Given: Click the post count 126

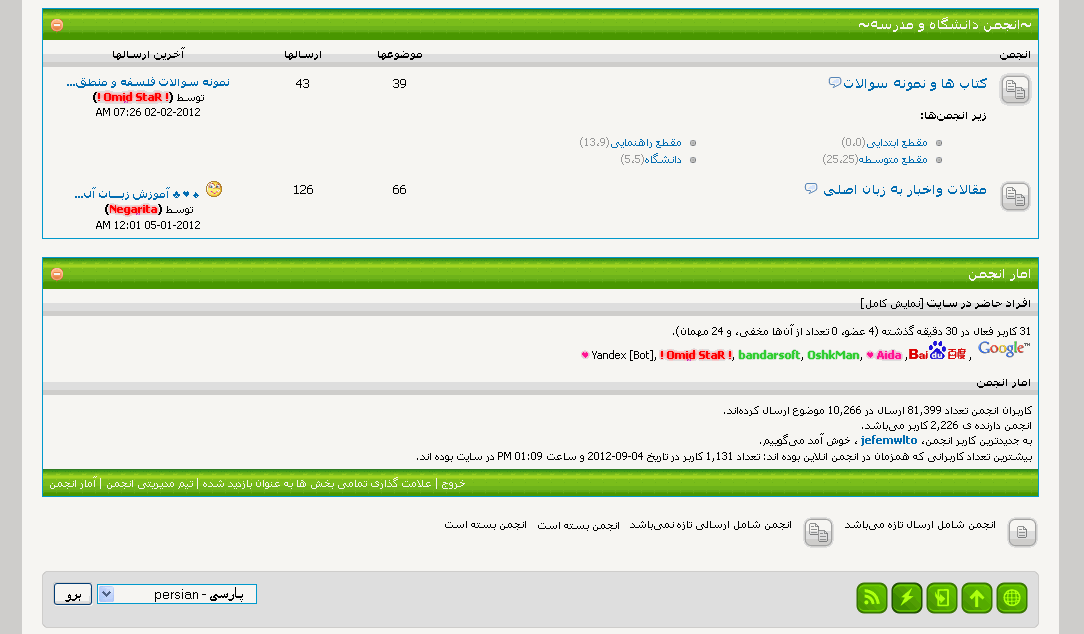Looking at the screenshot, I should click(x=303, y=189).
